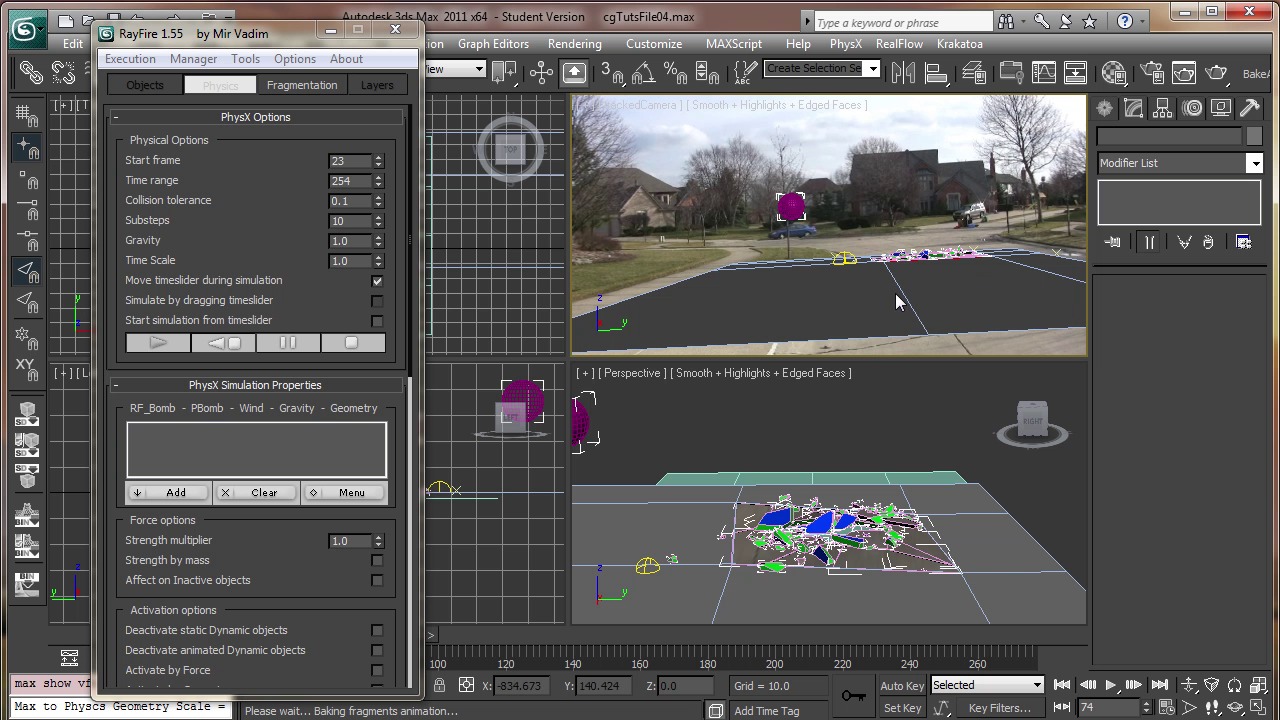The image size is (1280, 720).
Task: Toggle Auto Key mode
Action: (x=902, y=685)
